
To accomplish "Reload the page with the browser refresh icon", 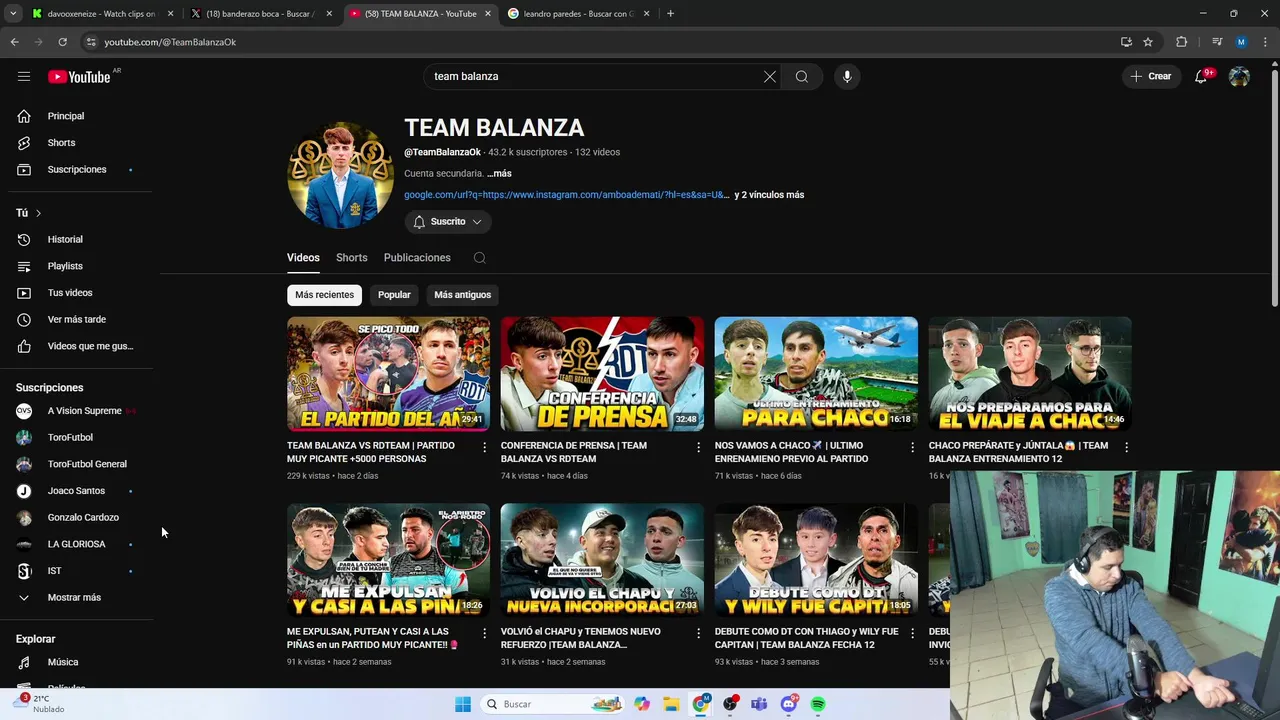I will tap(62, 42).
